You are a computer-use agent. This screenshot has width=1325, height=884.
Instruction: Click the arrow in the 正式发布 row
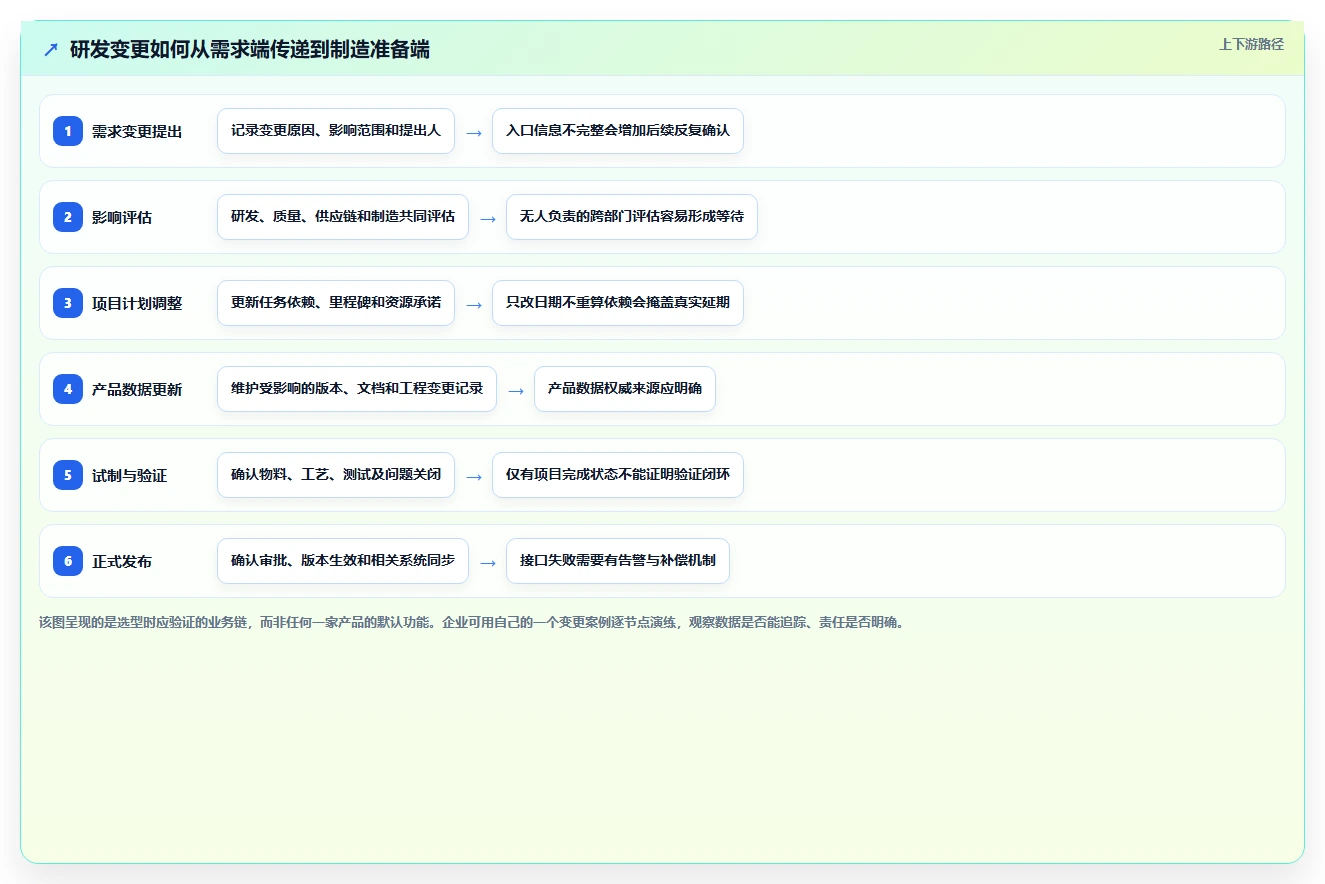488,562
